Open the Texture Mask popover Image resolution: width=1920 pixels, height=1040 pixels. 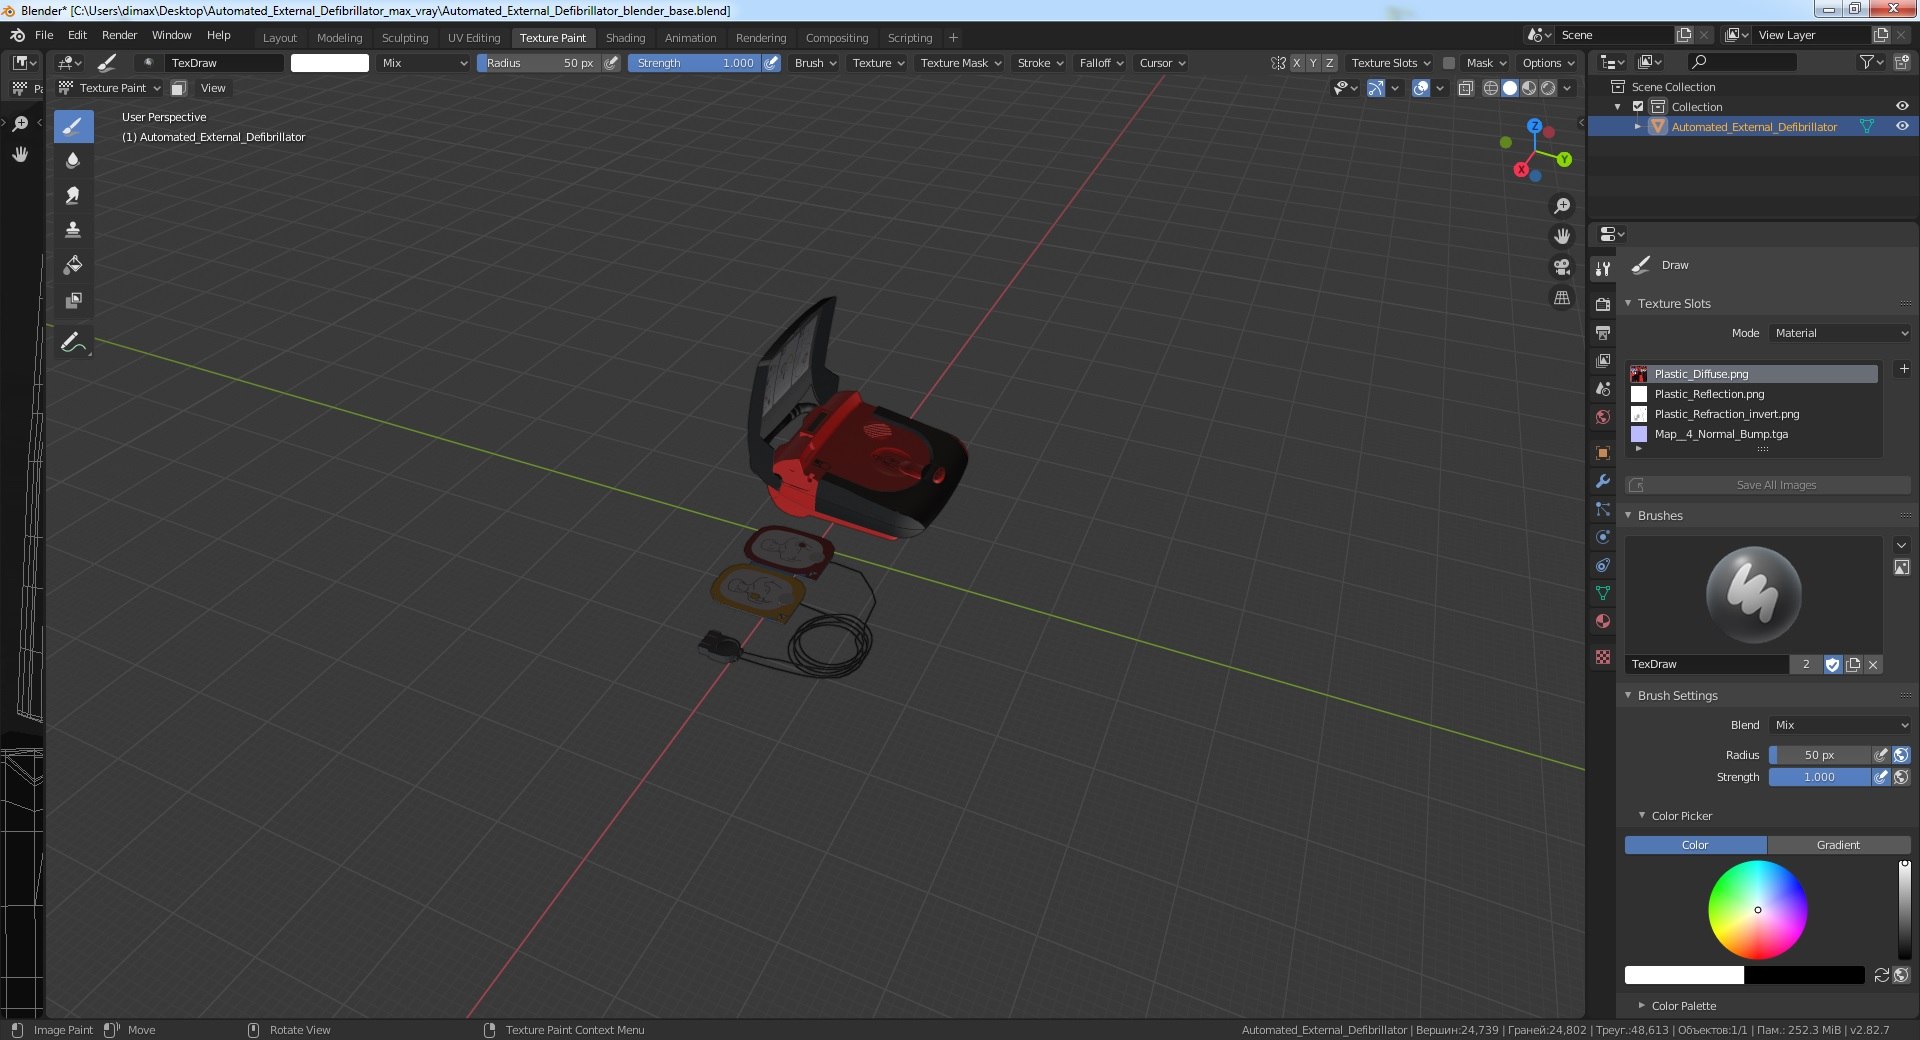[960, 63]
